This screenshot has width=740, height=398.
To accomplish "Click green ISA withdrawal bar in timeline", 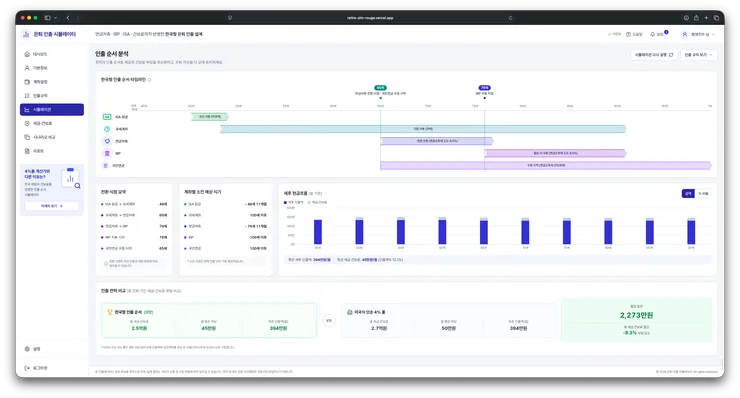I will point(210,117).
